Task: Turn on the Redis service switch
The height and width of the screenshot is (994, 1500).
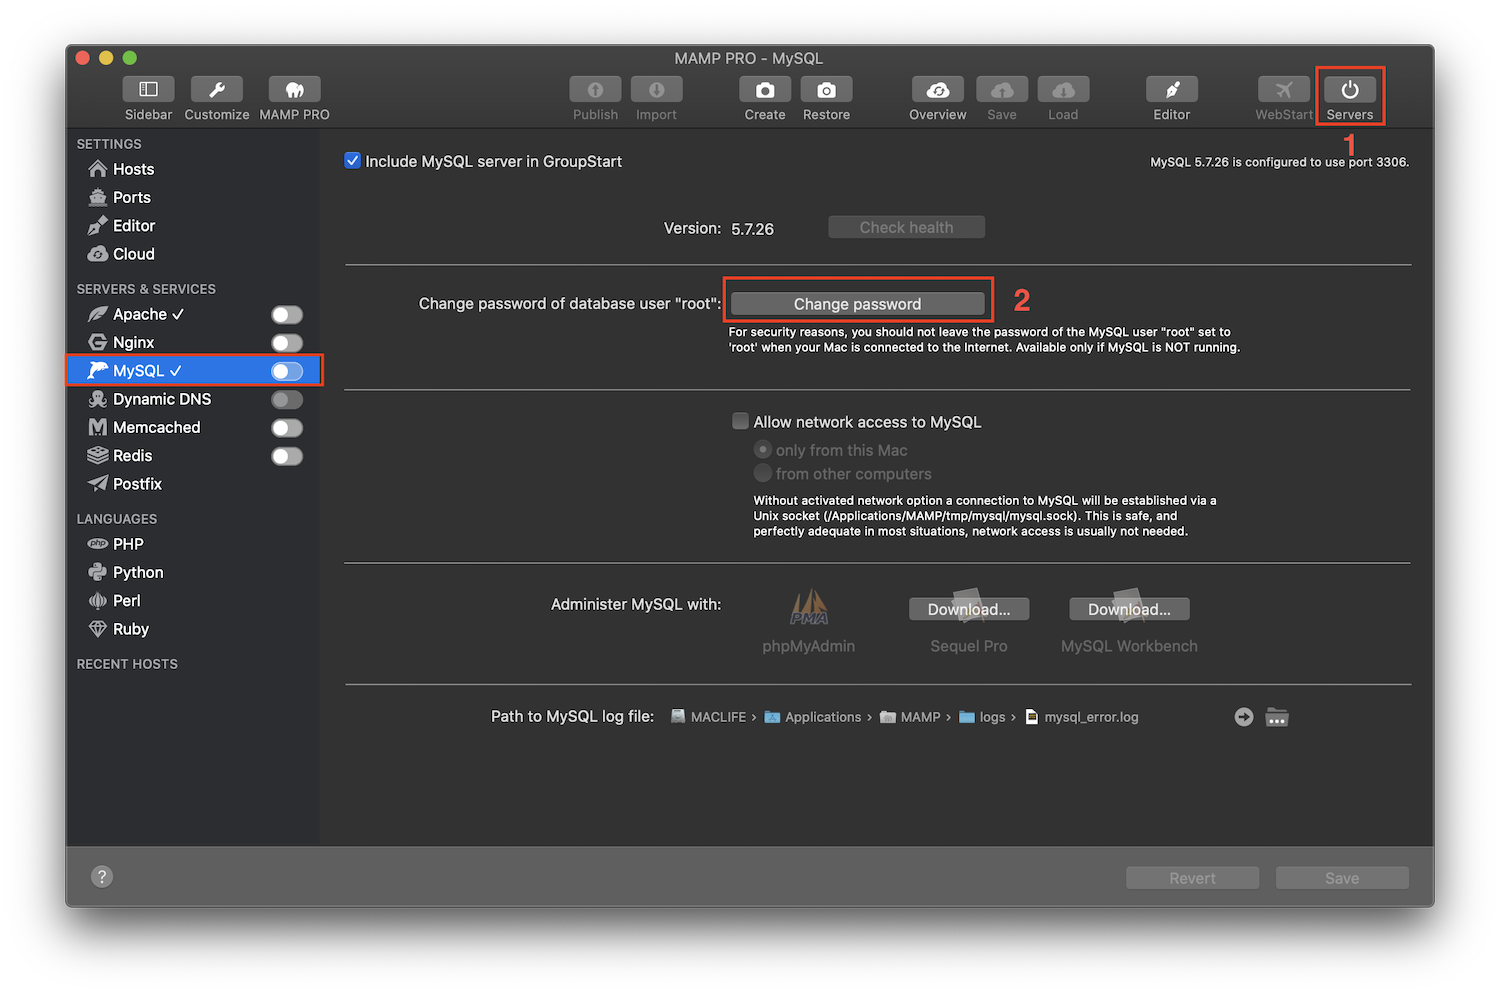Action: point(287,456)
